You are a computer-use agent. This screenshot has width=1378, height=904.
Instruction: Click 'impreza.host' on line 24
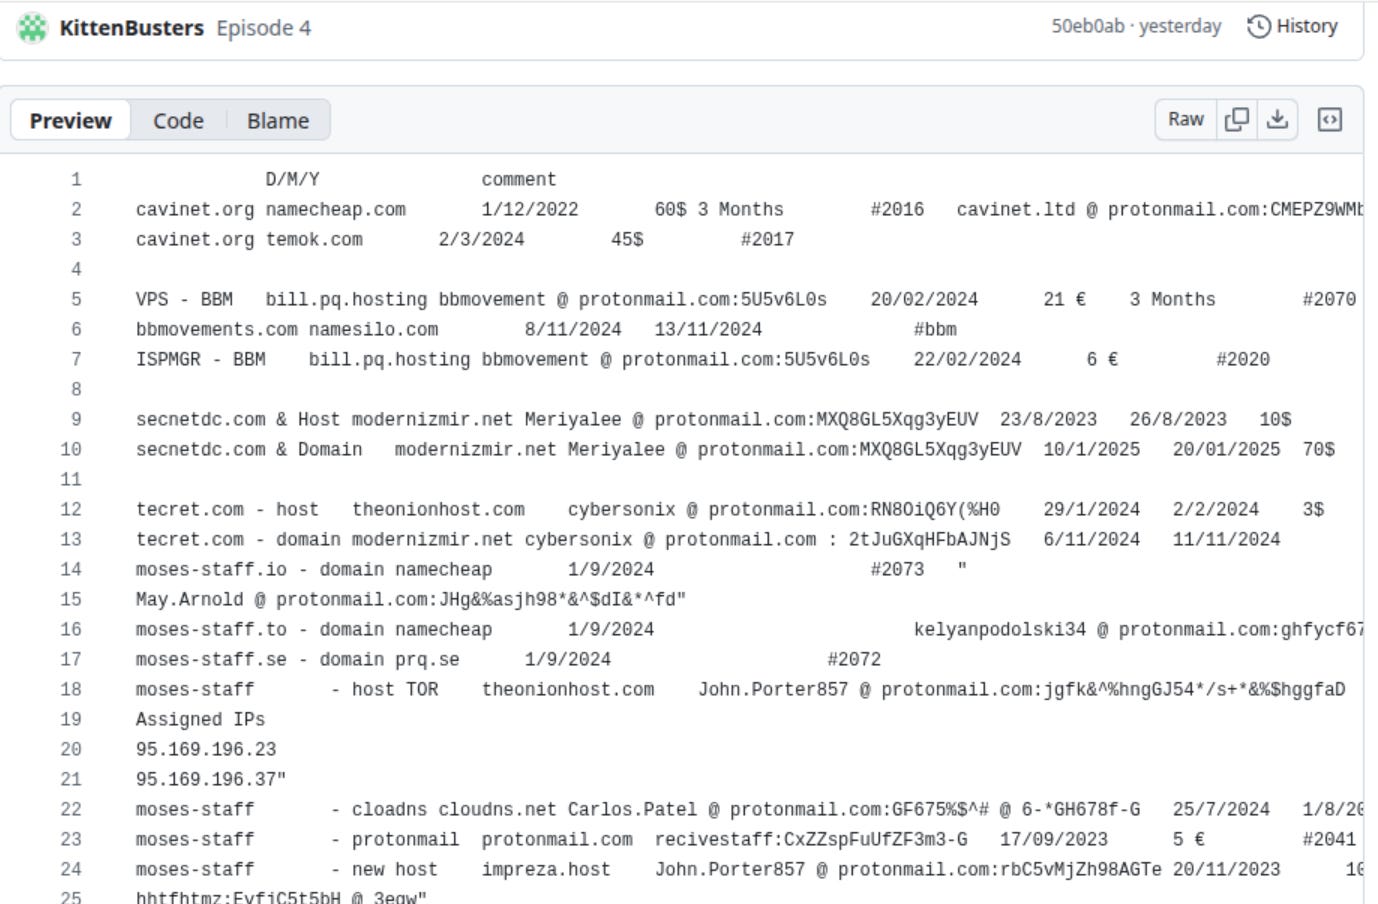point(546,870)
